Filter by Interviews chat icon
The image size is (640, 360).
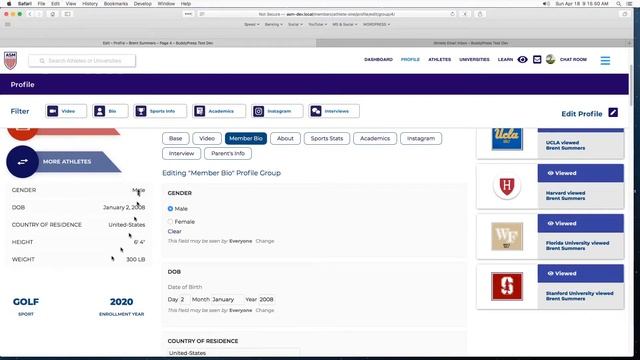coord(316,111)
